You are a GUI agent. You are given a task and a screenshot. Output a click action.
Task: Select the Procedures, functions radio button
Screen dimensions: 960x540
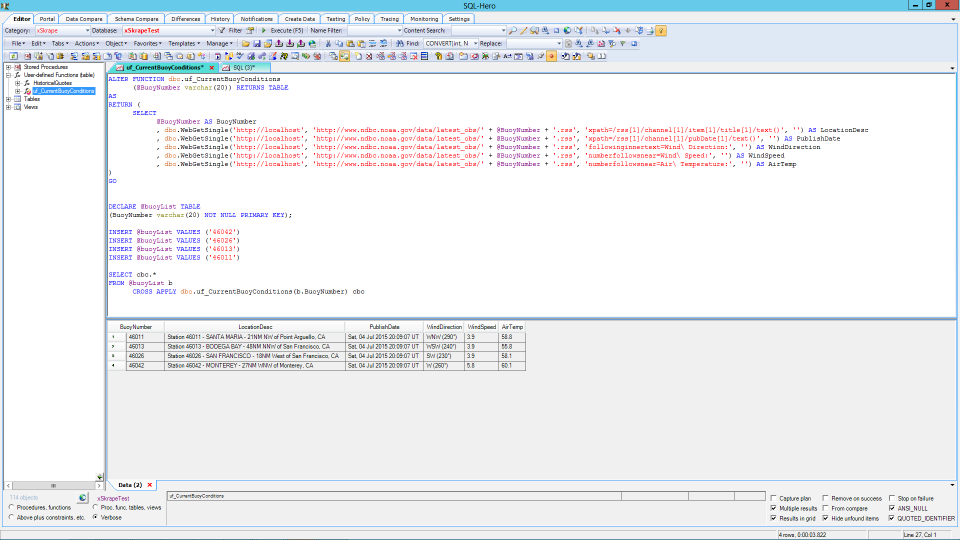coord(12,508)
